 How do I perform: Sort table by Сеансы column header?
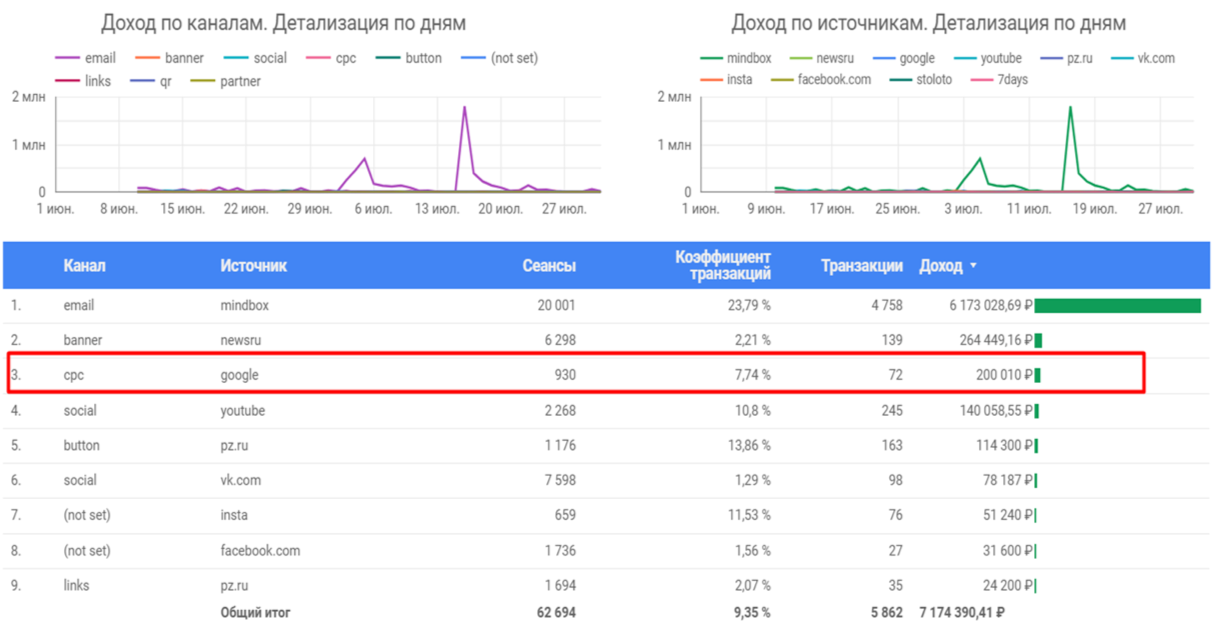(x=549, y=266)
